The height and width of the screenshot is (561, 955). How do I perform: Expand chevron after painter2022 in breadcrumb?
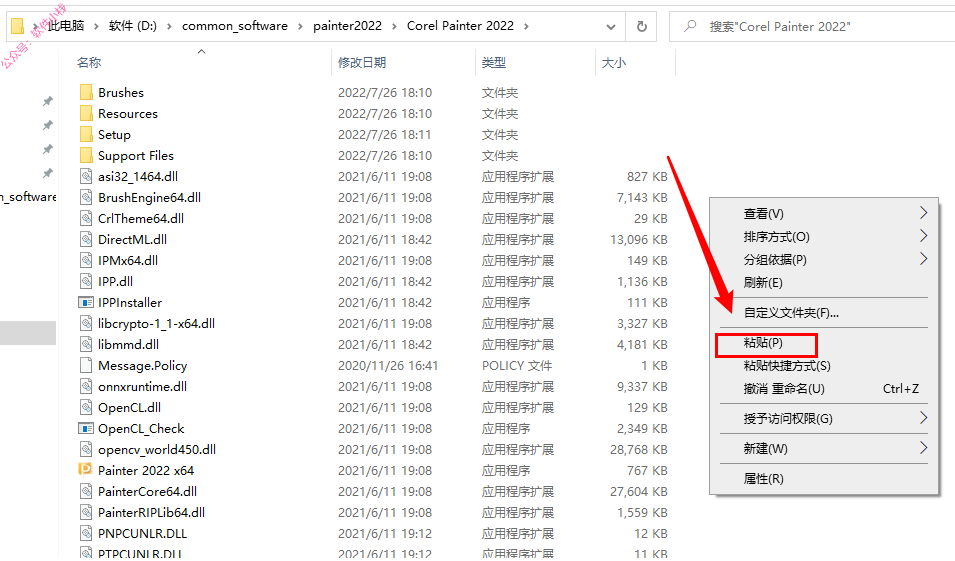[x=395, y=26]
